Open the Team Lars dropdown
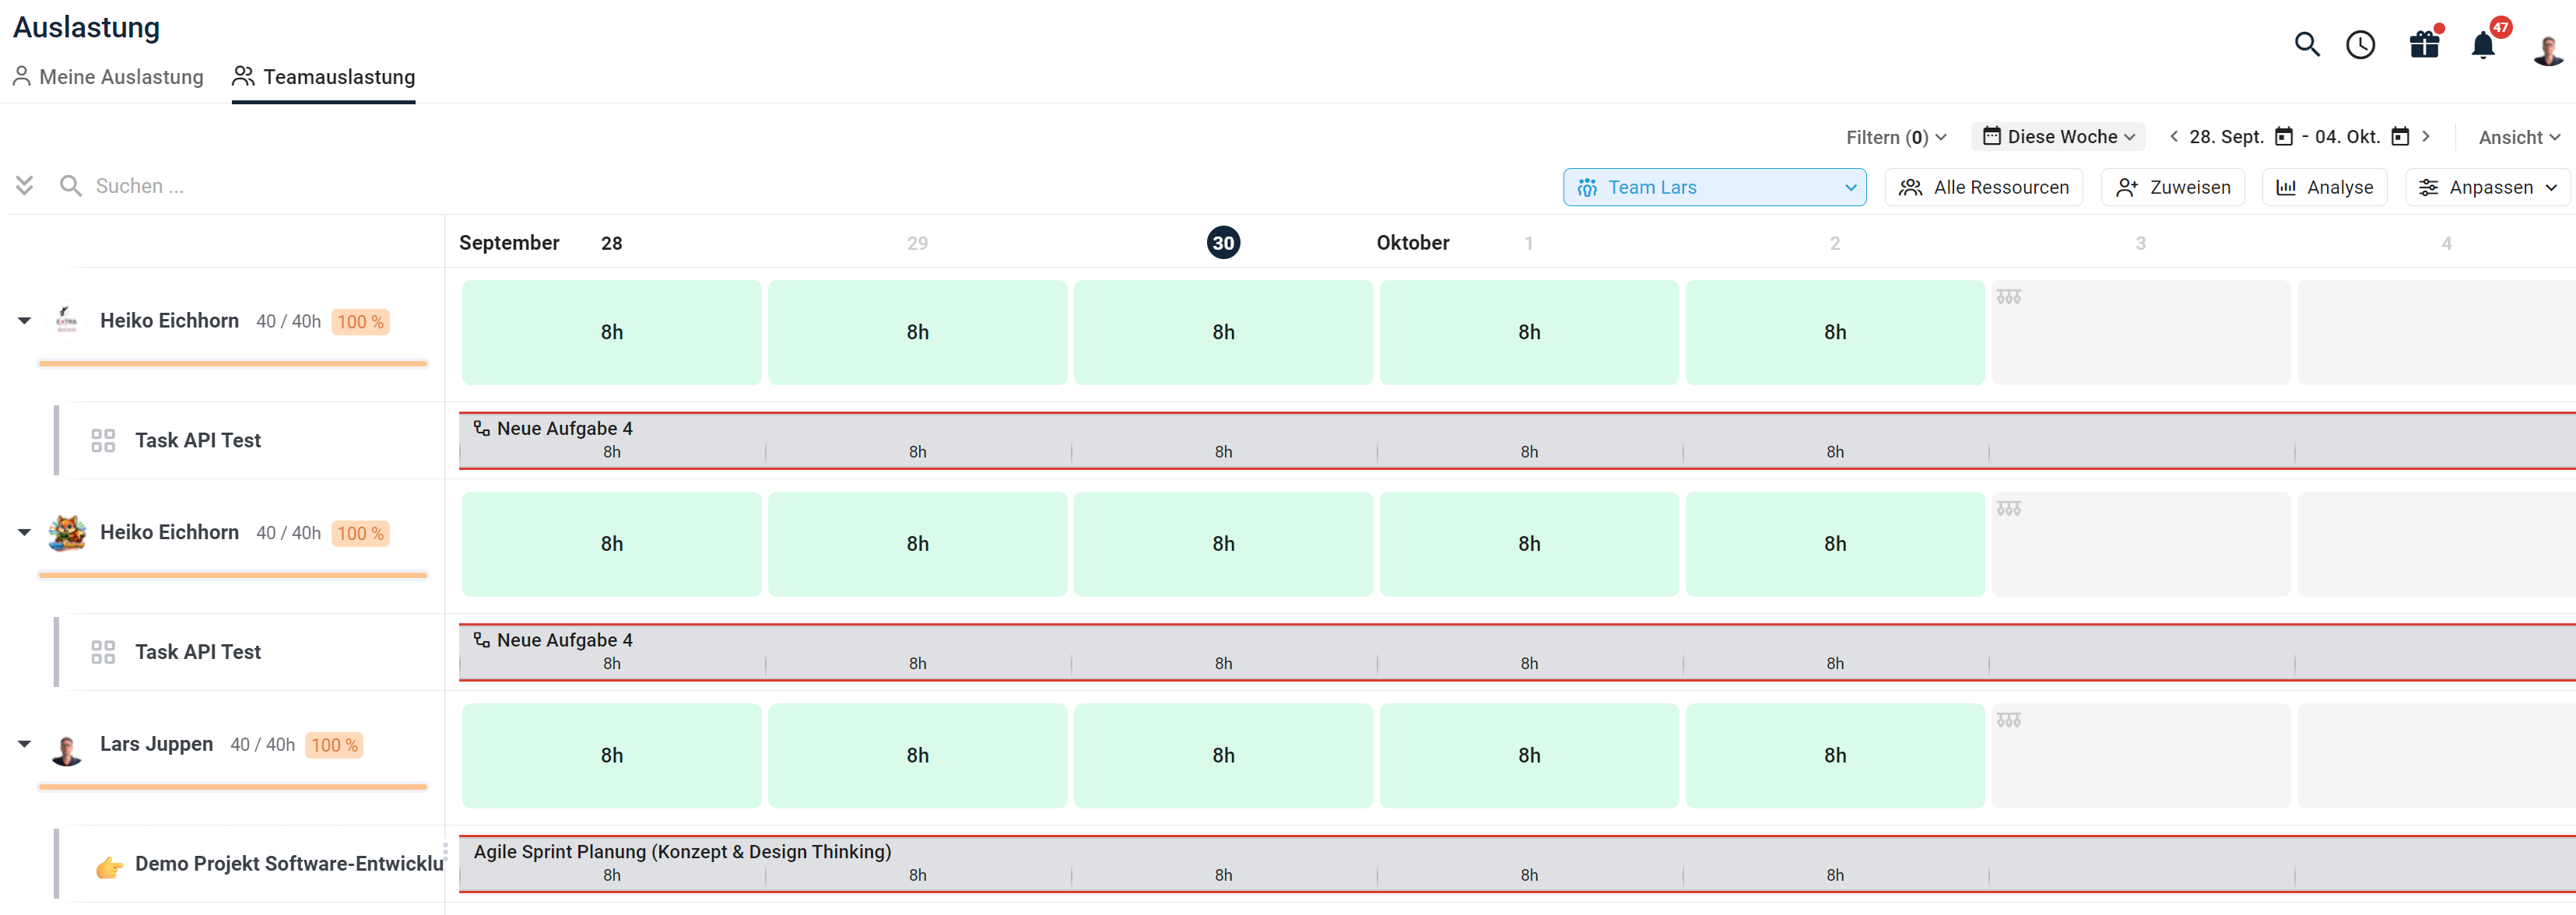The width and height of the screenshot is (2576, 915). pos(1714,187)
